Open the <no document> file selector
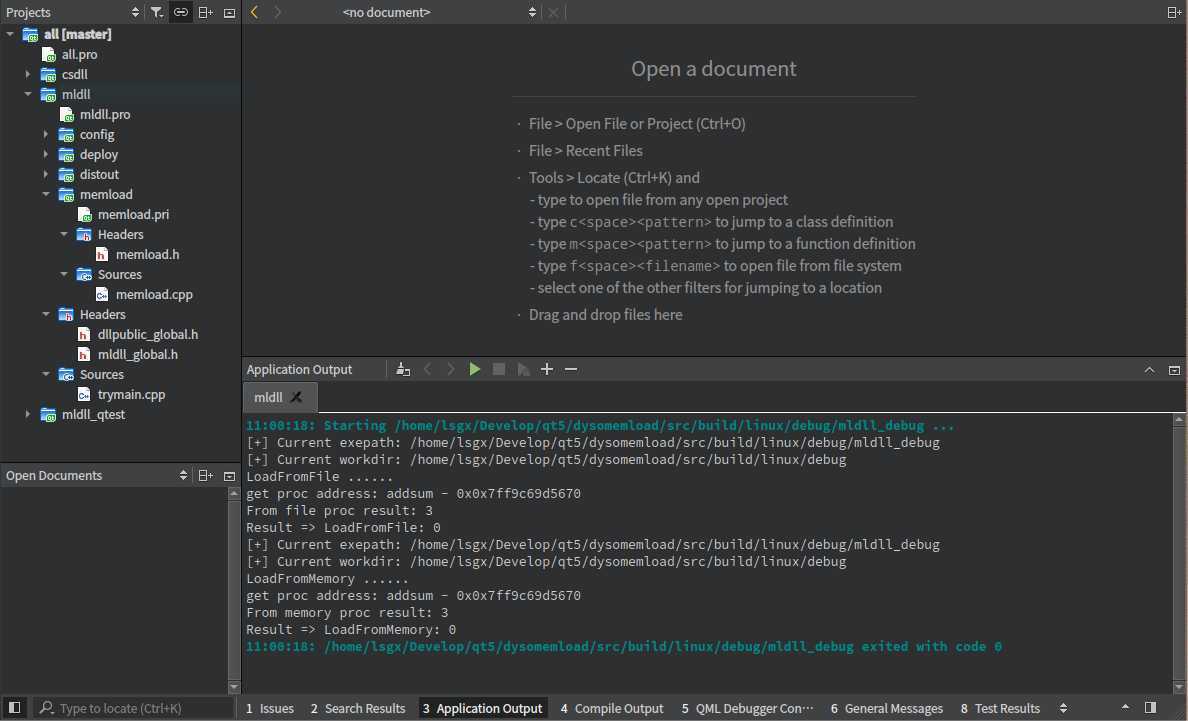The image size is (1188, 721). (439, 12)
